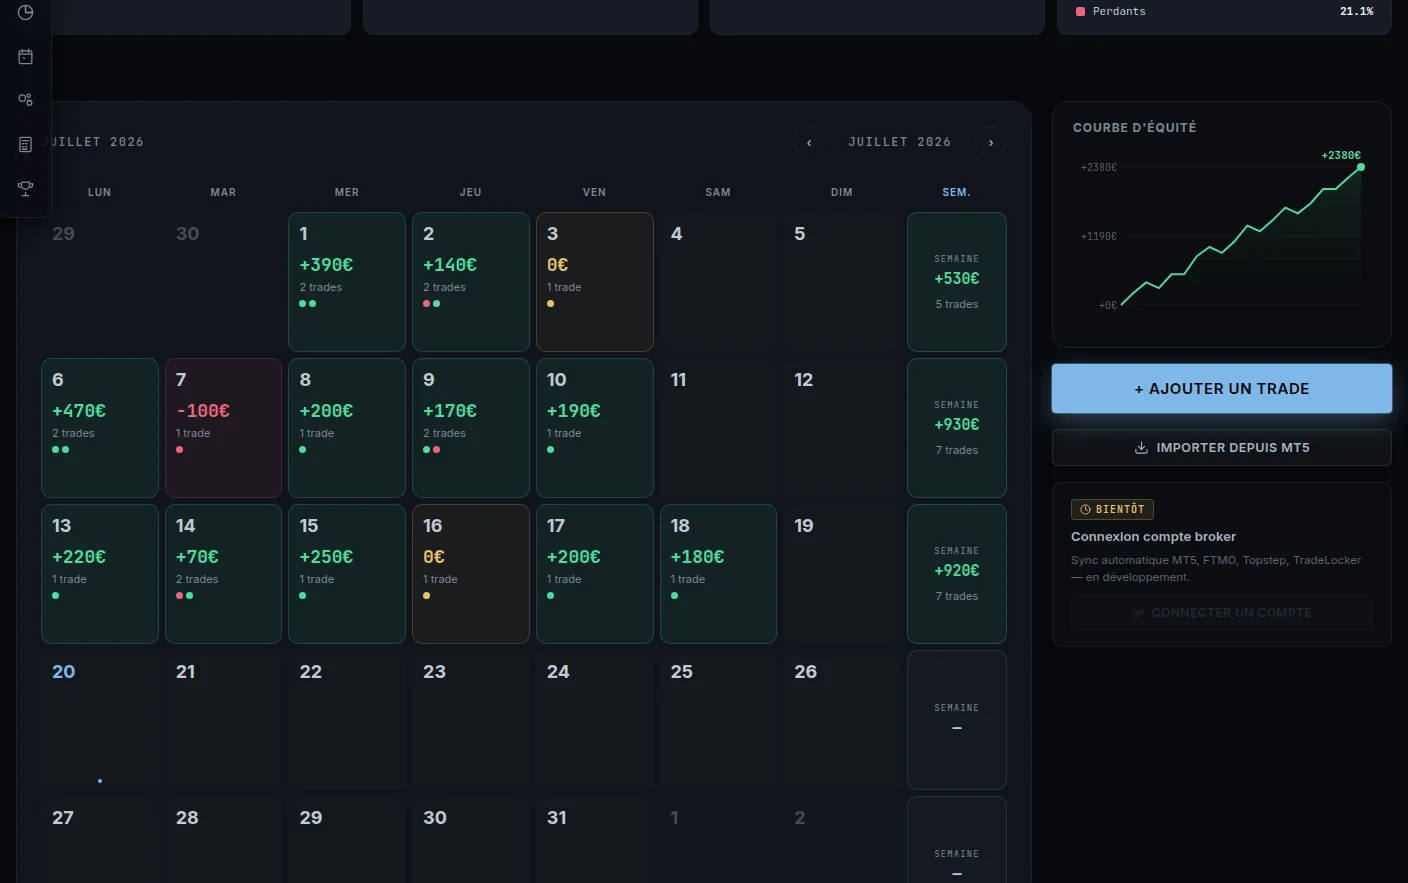Click the COURBE D'ÉQUITÉ heading

[x=1134, y=128]
